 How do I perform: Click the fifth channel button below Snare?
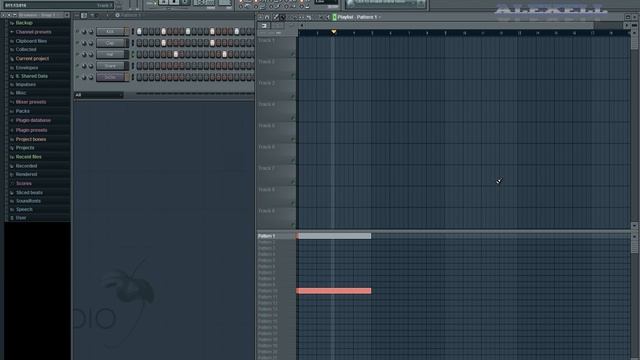[110, 77]
